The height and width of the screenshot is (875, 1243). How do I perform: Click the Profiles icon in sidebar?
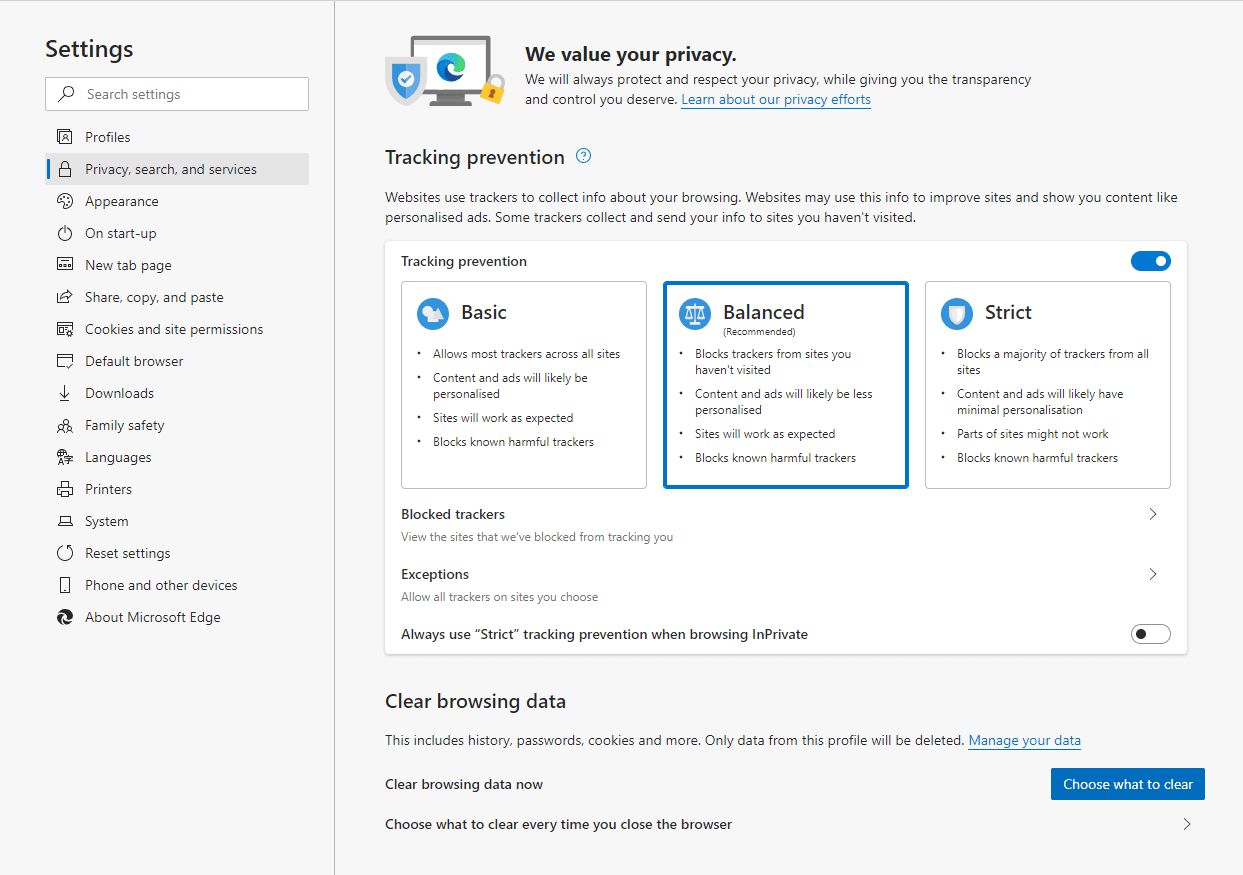pos(65,137)
